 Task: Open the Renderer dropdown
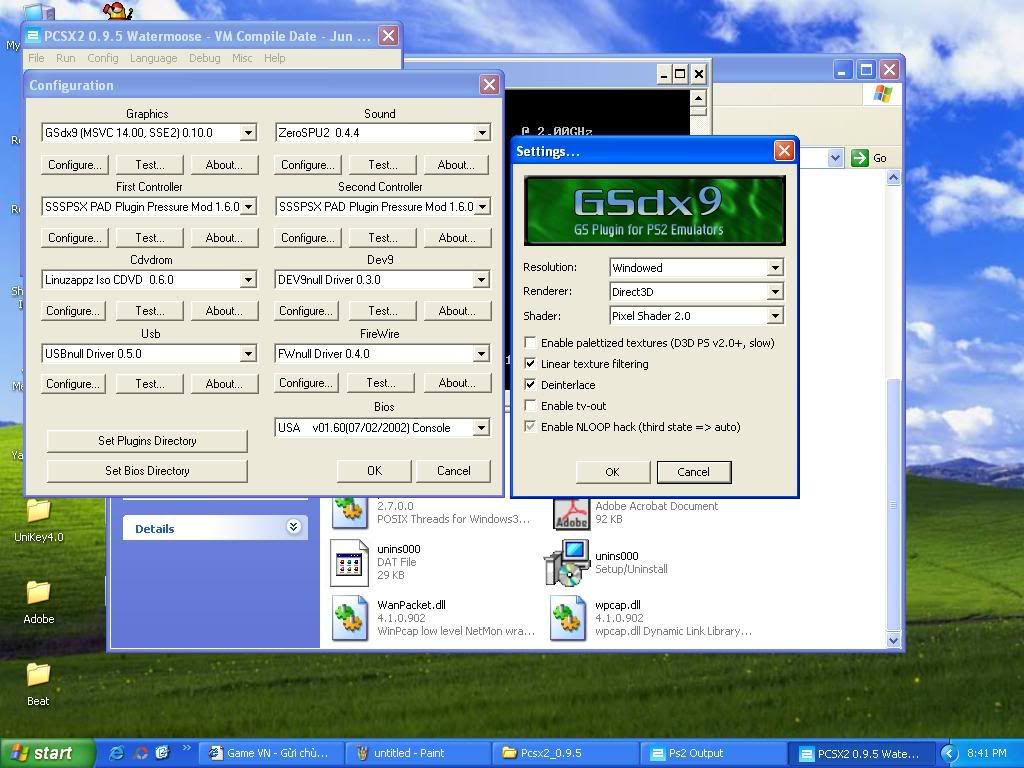click(775, 292)
